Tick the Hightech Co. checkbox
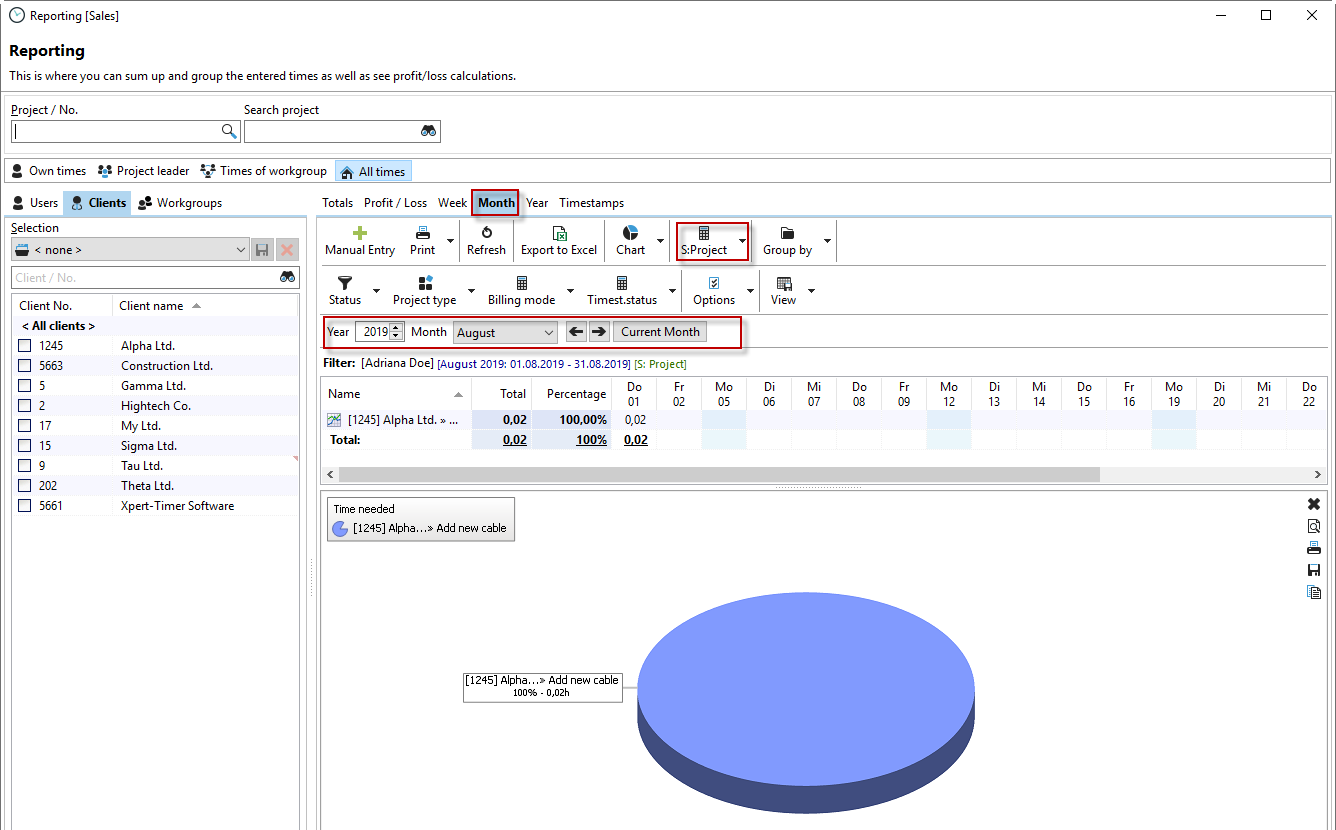Screen dimensions: 1336x830 click(25, 406)
